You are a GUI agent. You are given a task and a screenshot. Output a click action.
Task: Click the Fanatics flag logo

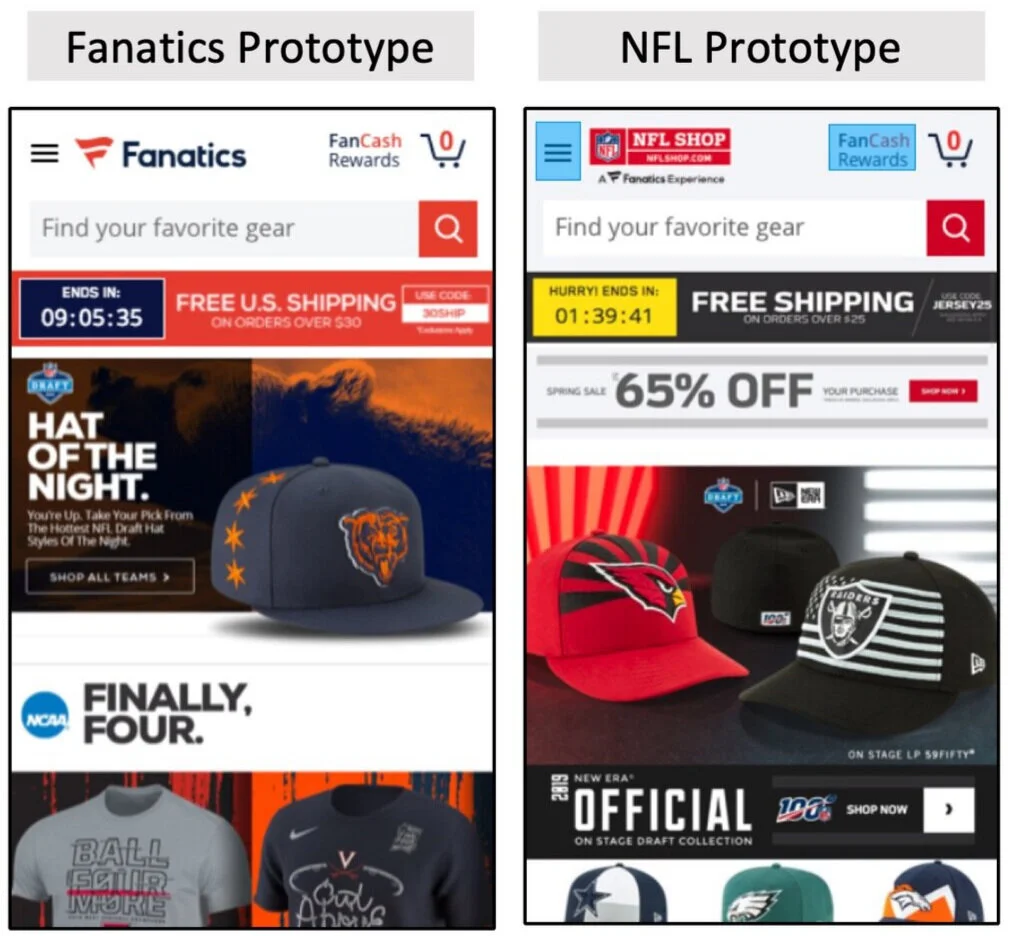click(x=94, y=152)
